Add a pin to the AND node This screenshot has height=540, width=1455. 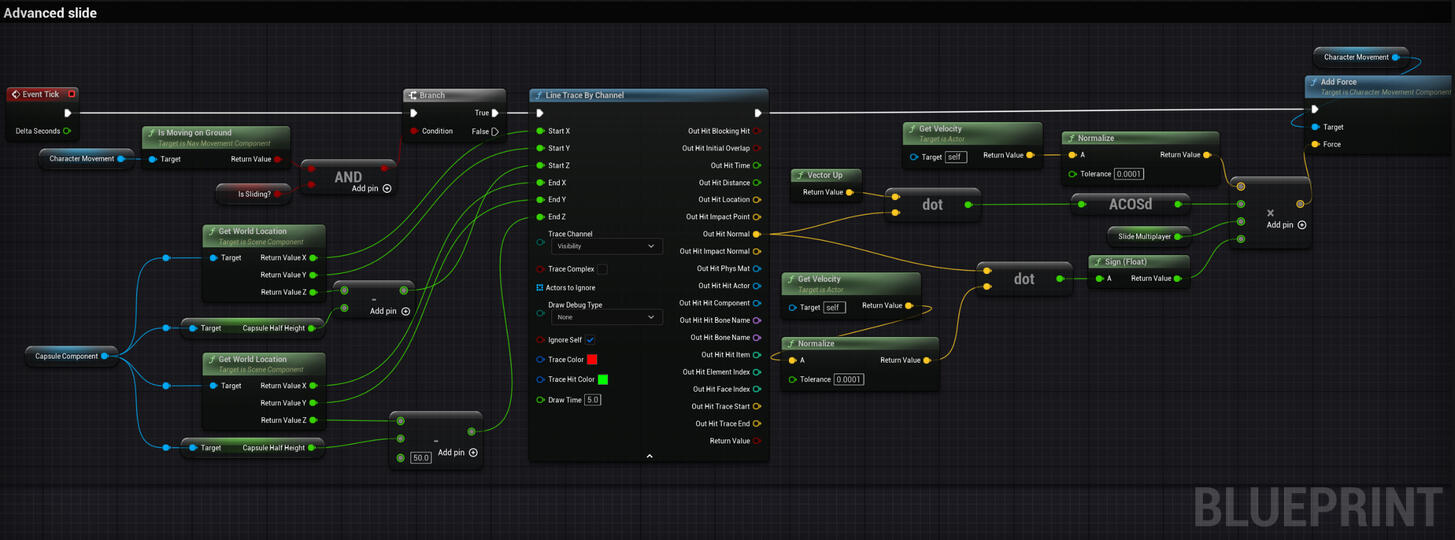tap(386, 188)
